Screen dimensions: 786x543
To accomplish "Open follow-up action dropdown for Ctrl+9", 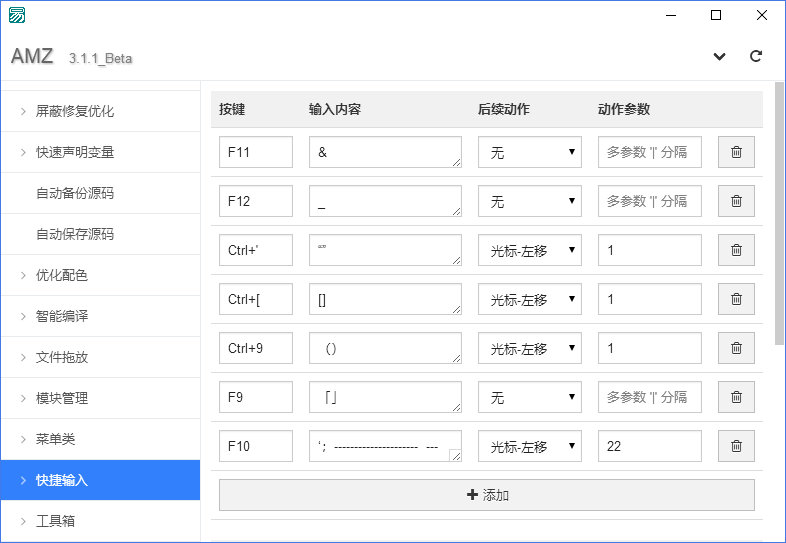I will click(x=529, y=348).
